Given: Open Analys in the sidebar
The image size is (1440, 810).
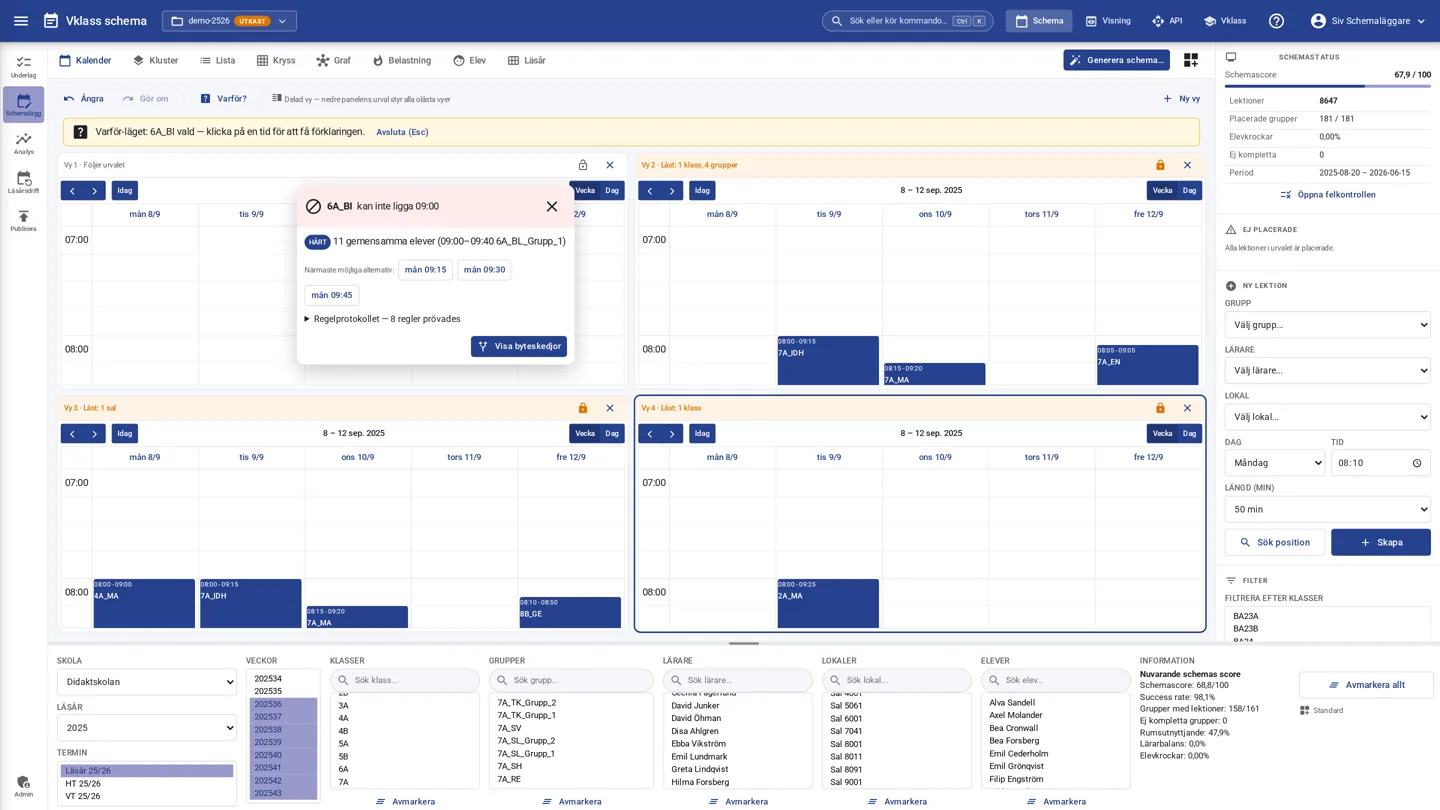Looking at the screenshot, I should (x=23, y=143).
